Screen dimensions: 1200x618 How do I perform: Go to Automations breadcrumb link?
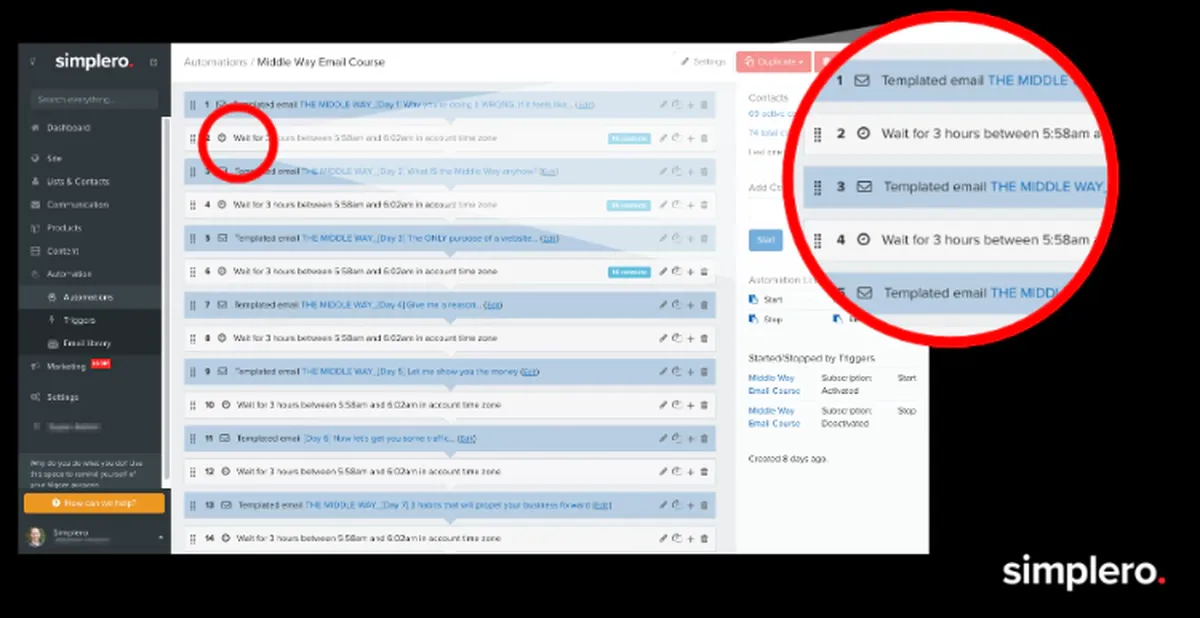[x=215, y=62]
